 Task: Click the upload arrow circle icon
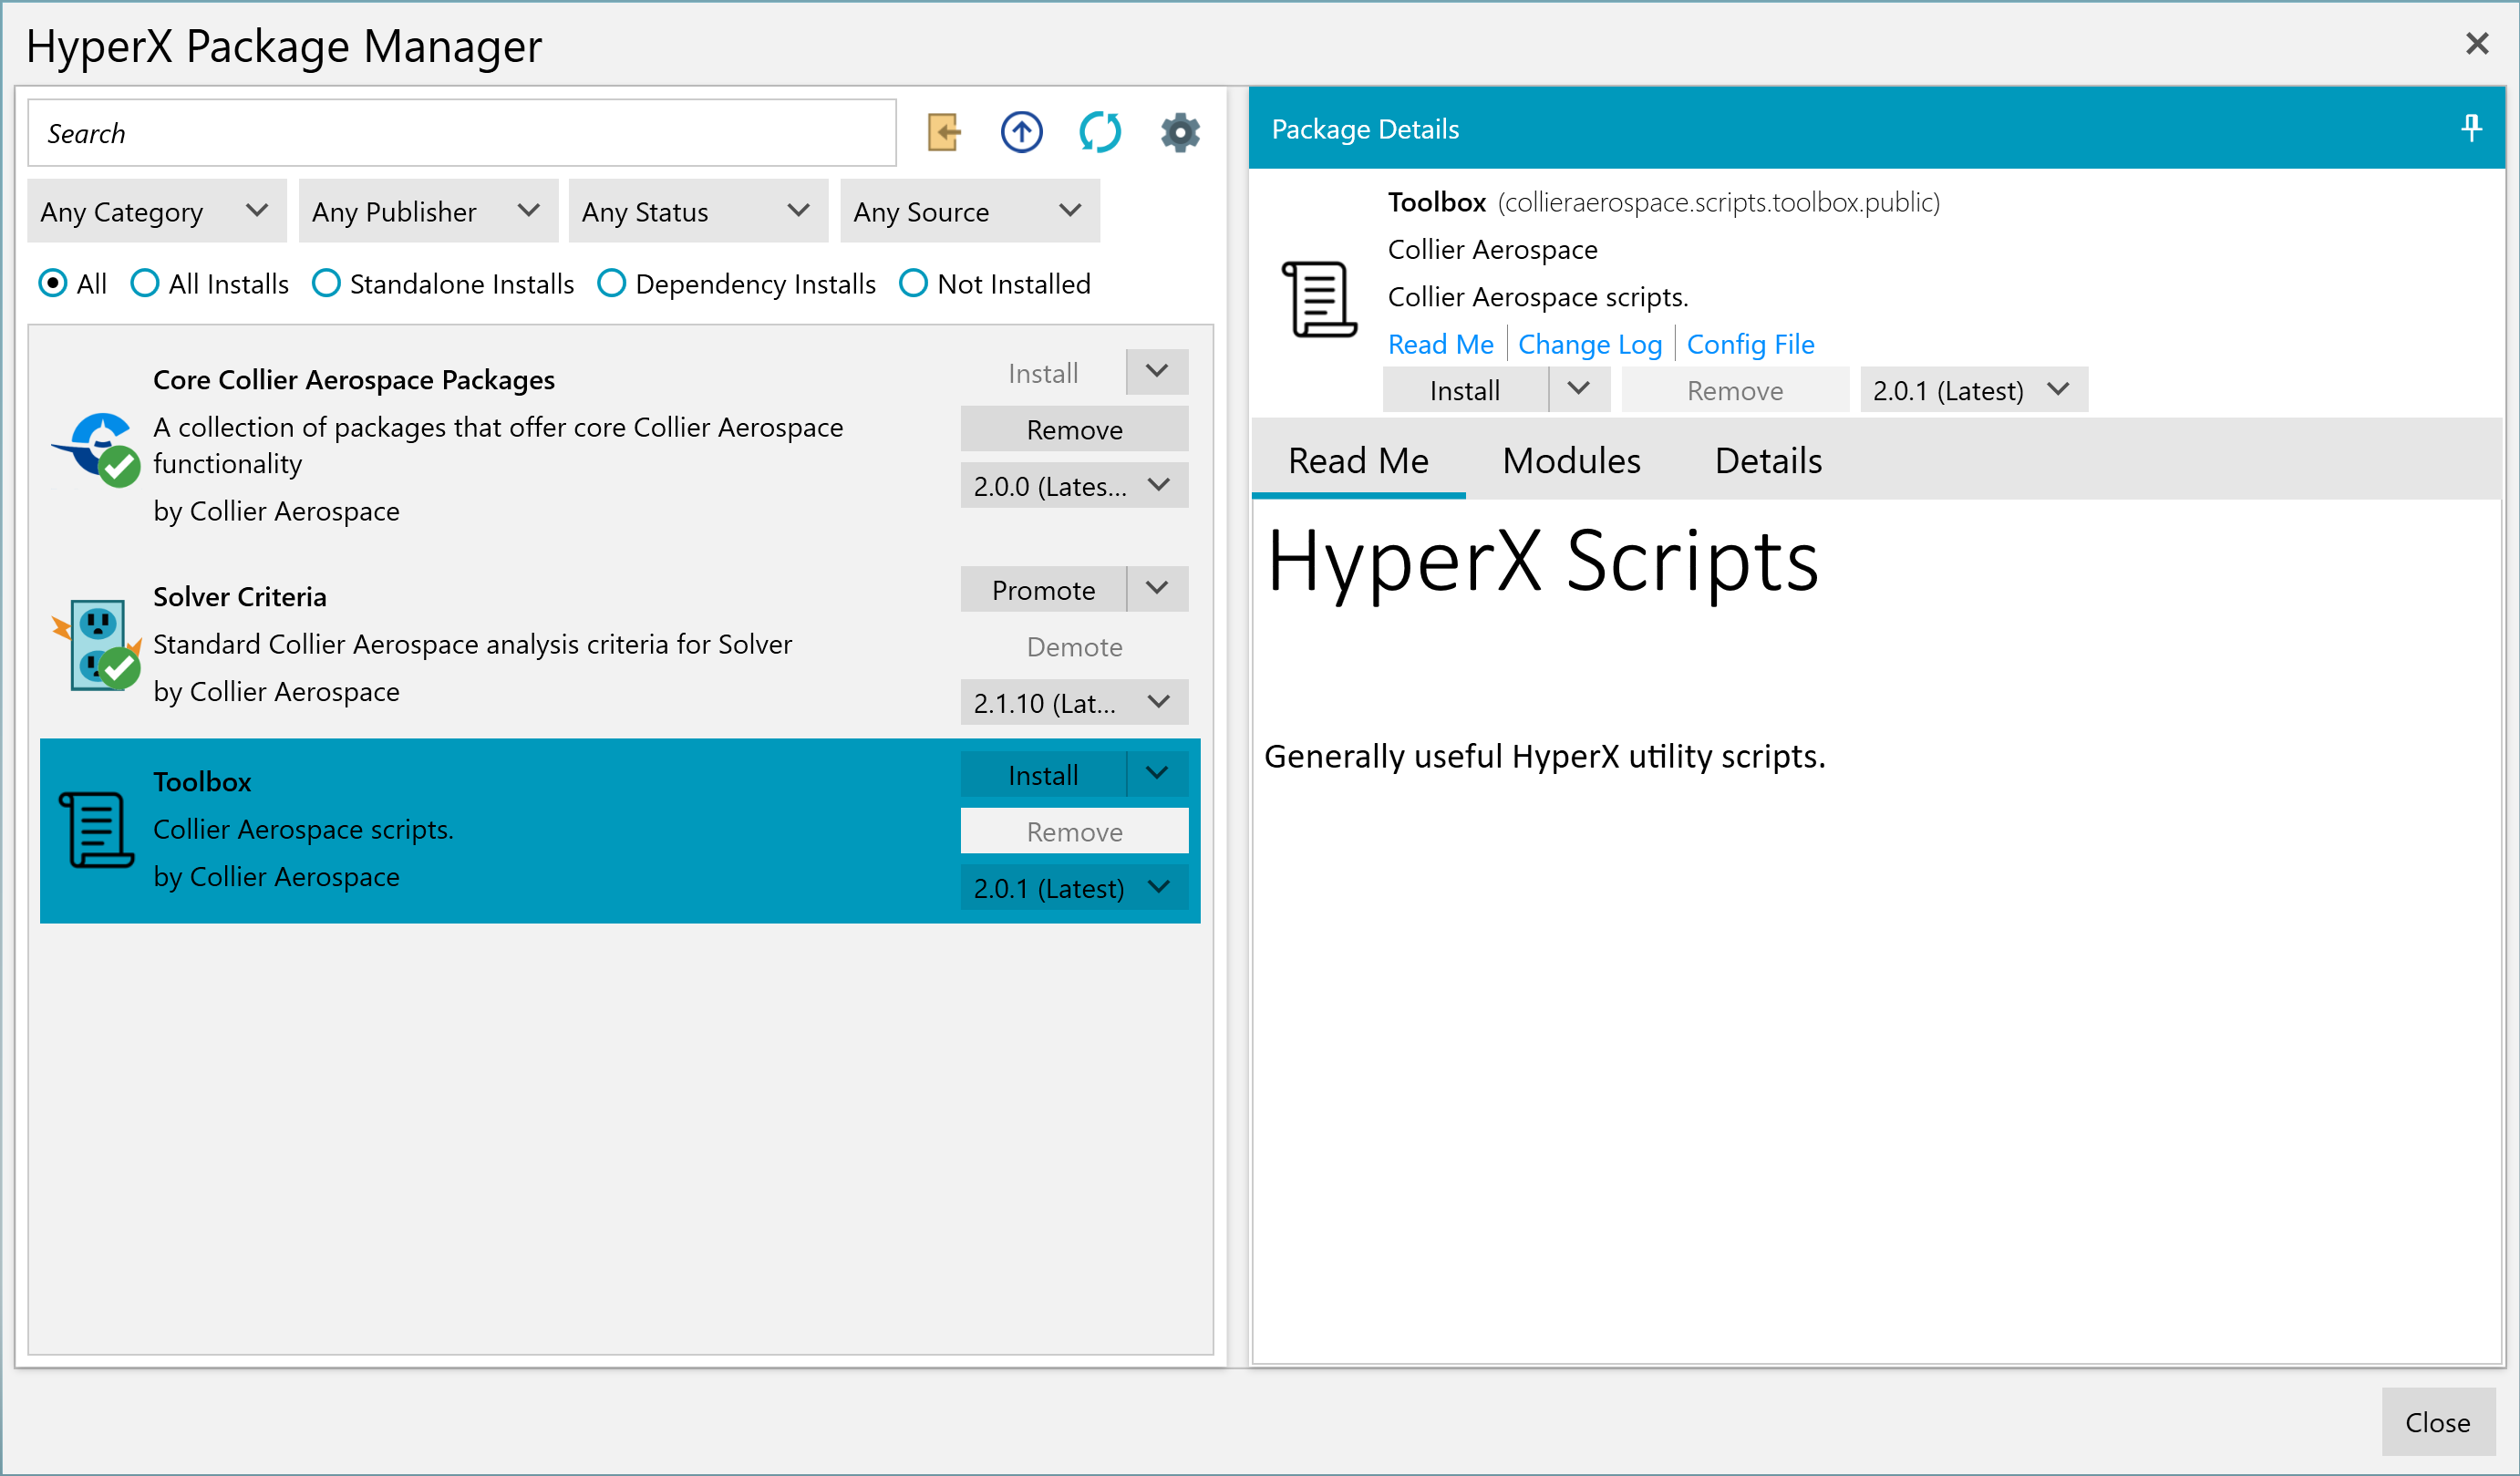[x=1021, y=132]
